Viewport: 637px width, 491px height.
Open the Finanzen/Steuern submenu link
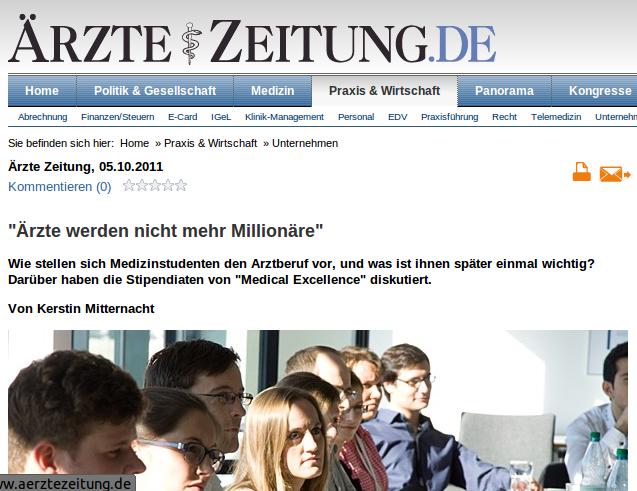pyautogui.click(x=118, y=117)
